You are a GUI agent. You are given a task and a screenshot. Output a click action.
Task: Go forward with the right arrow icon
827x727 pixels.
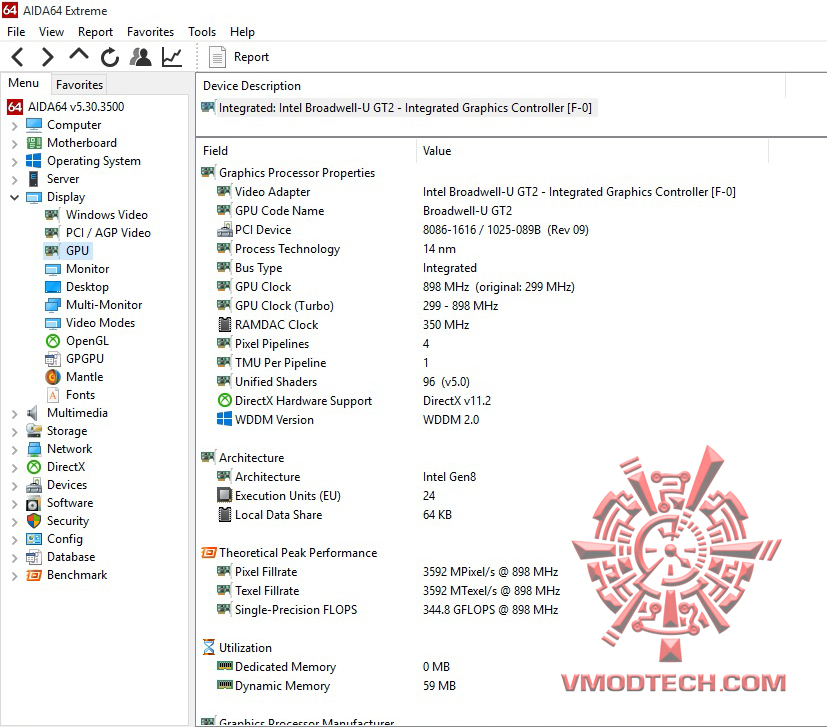47,57
